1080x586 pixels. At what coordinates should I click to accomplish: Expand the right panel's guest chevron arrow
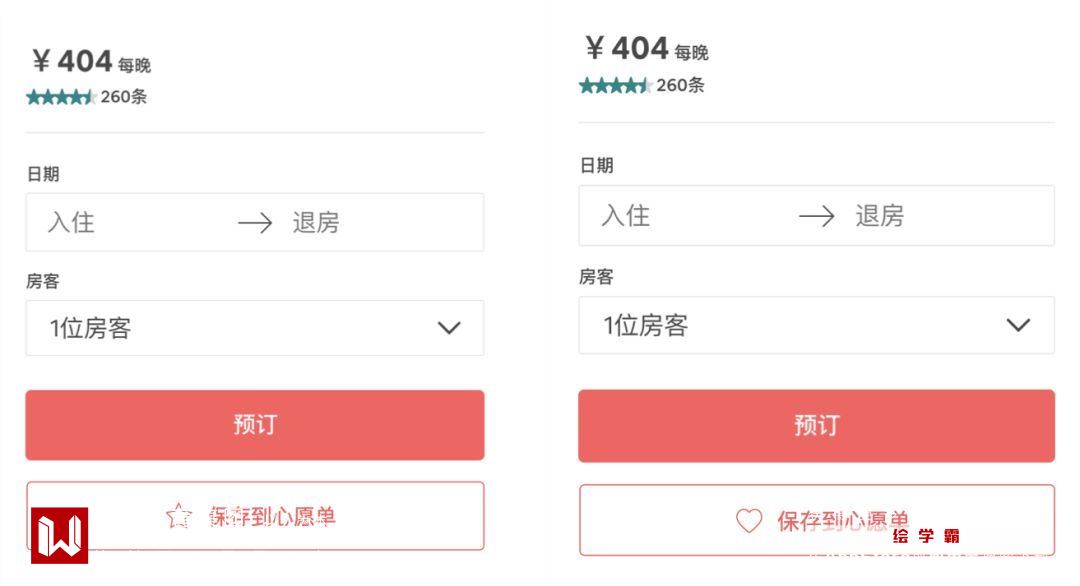click(1018, 325)
